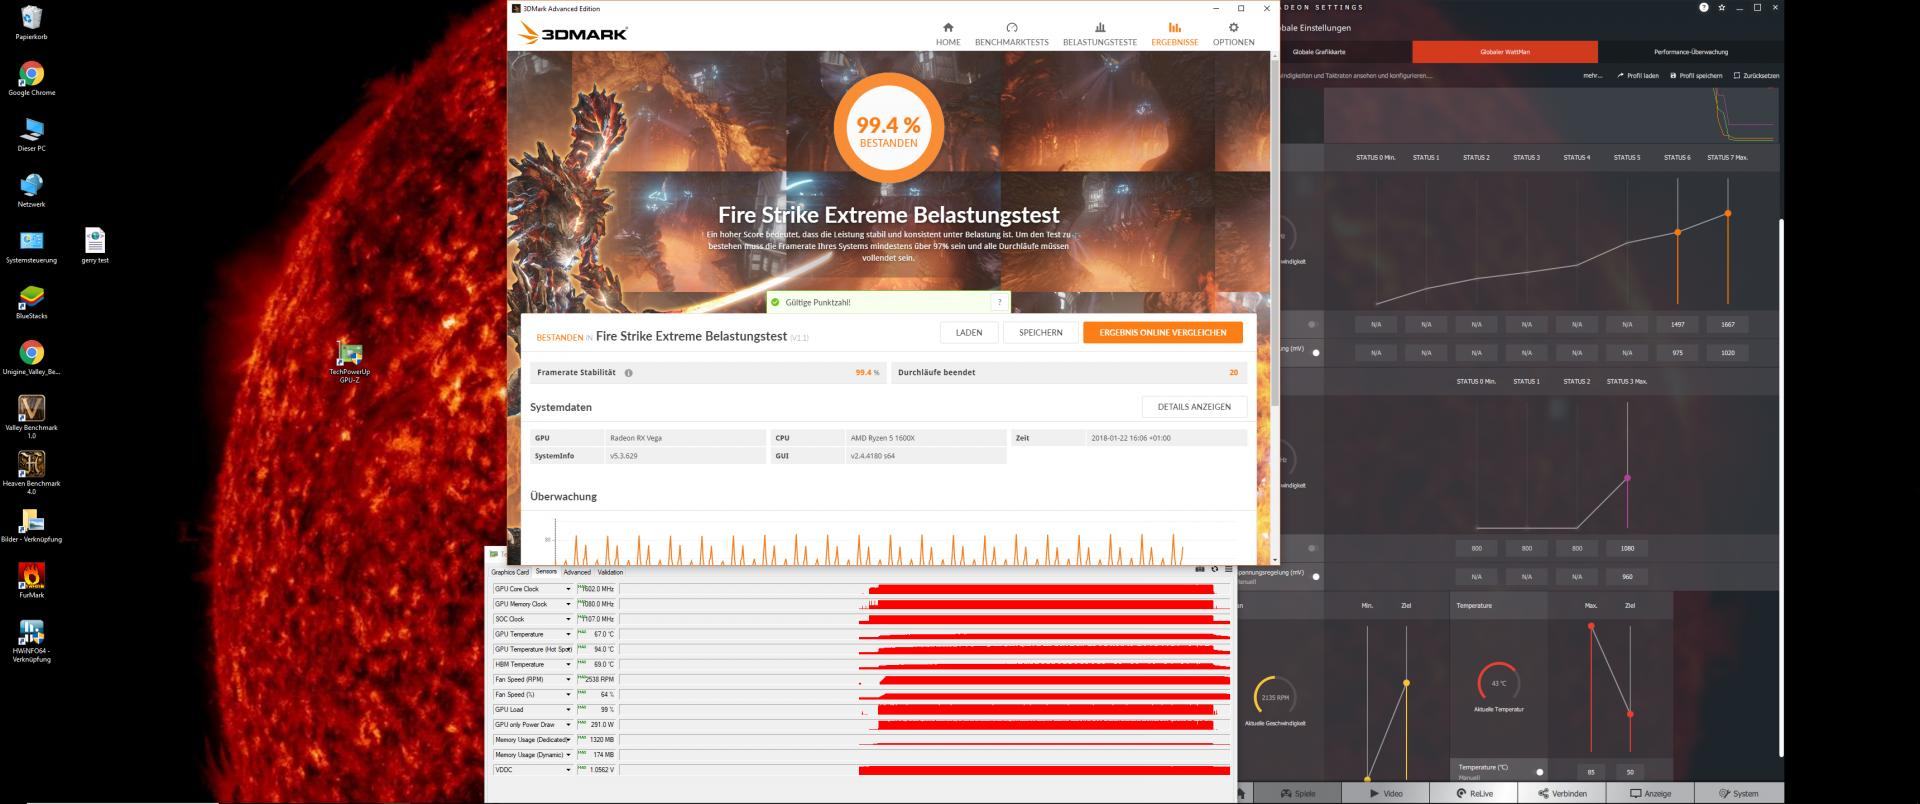
Task: Open the gerry test document icon
Action: 95,246
